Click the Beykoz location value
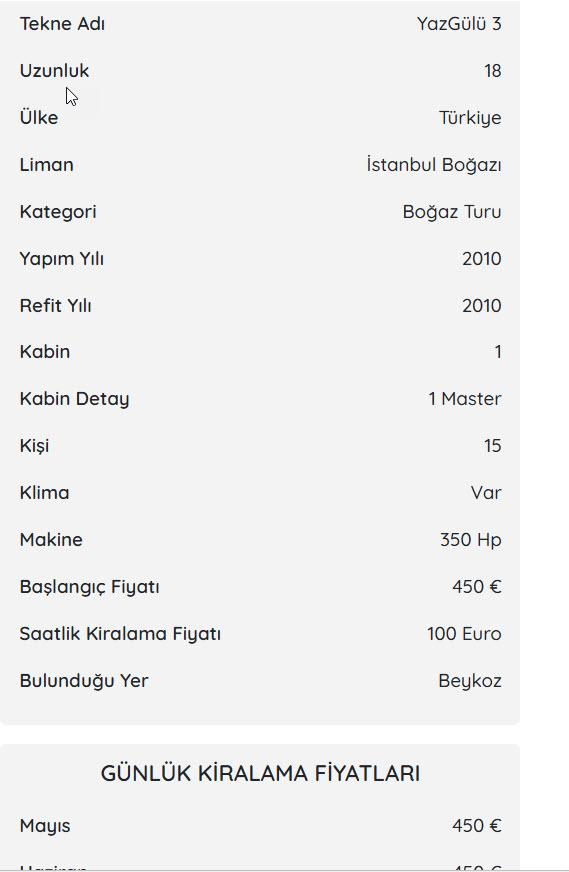 click(x=470, y=681)
